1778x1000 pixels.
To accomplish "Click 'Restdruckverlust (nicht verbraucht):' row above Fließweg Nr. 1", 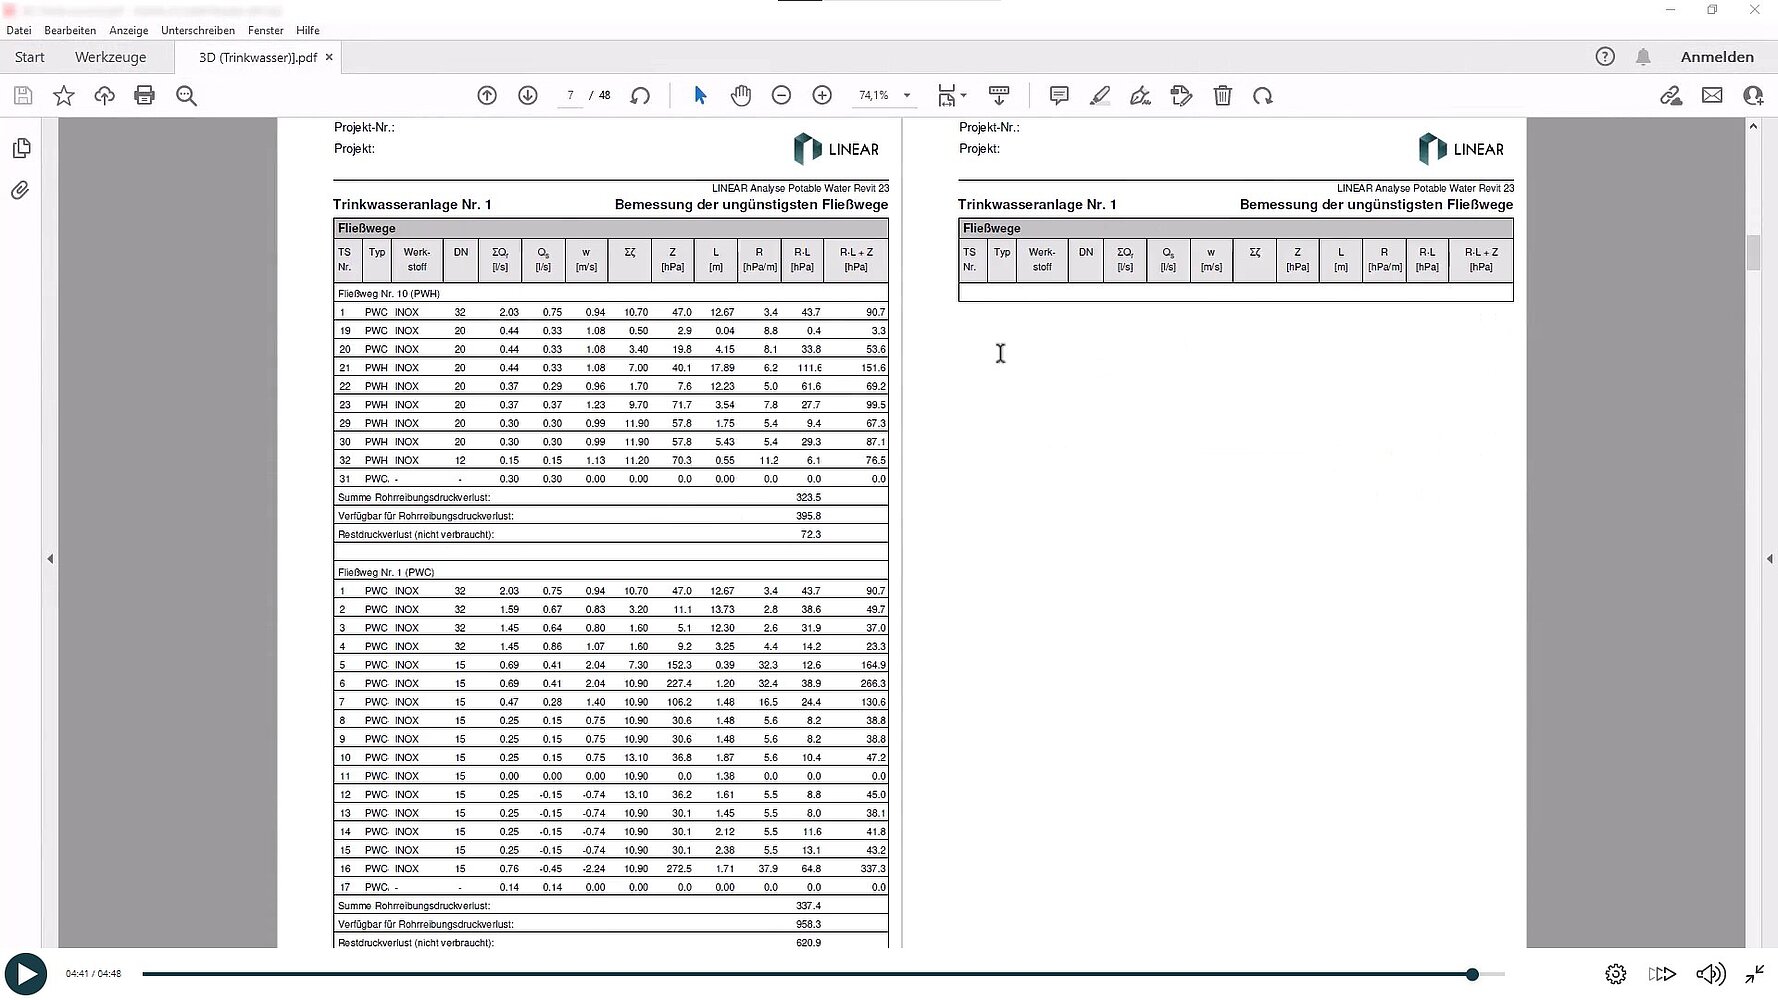I will pos(611,535).
